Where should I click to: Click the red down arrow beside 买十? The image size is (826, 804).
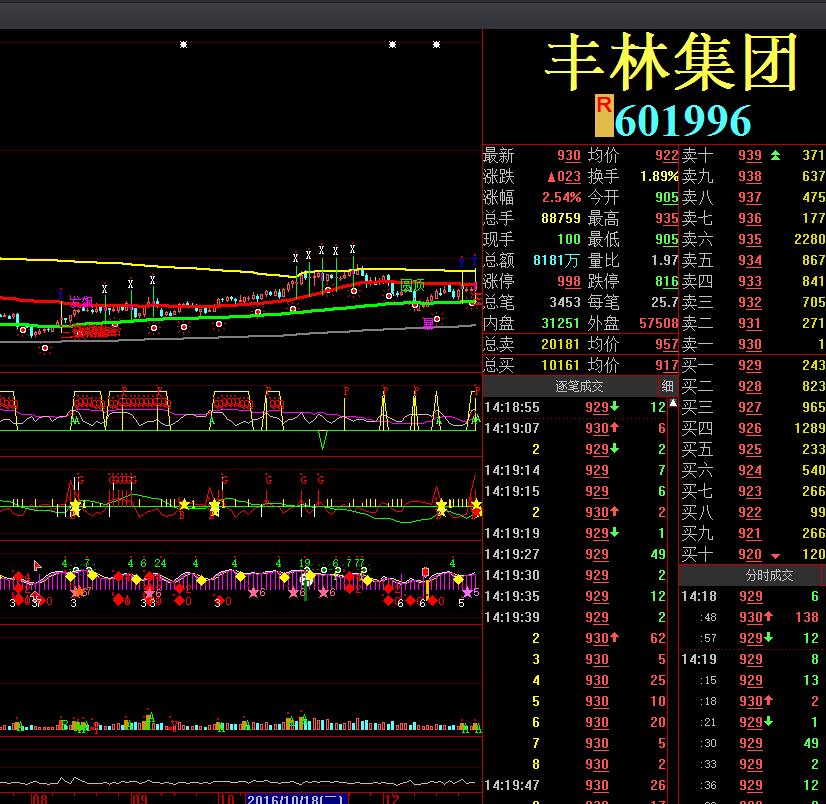[775, 556]
